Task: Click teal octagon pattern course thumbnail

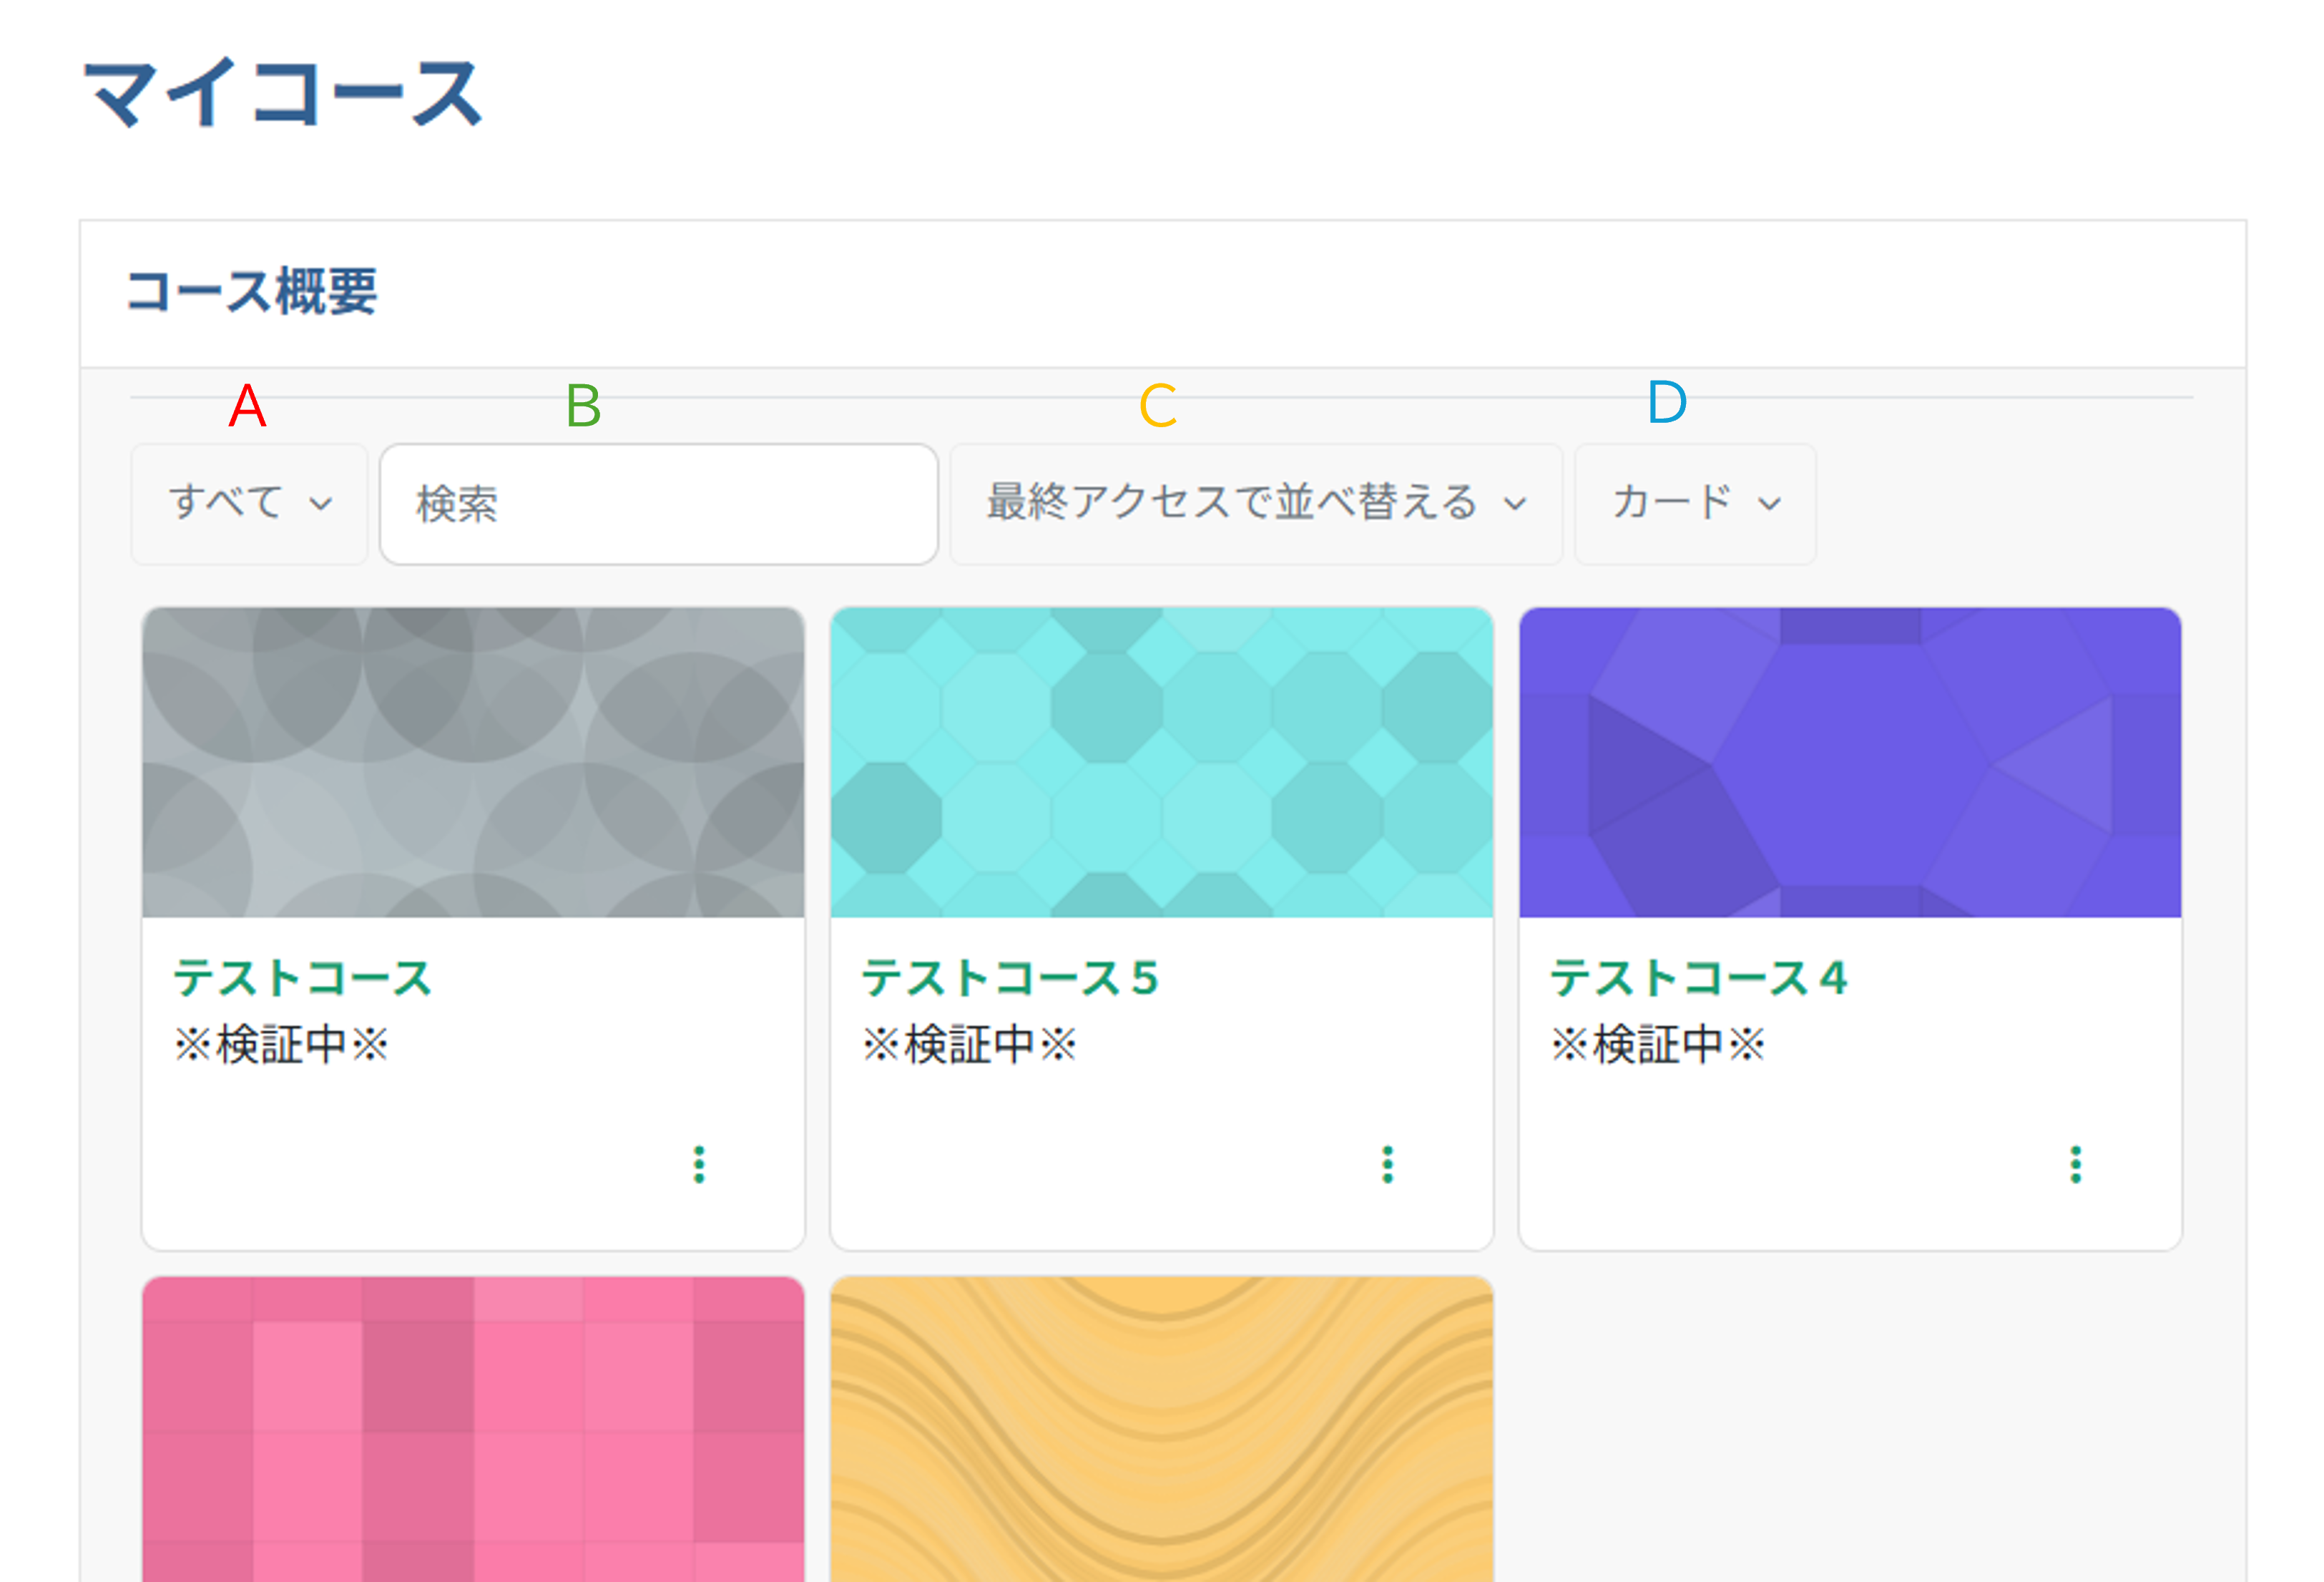Action: [x=1161, y=762]
